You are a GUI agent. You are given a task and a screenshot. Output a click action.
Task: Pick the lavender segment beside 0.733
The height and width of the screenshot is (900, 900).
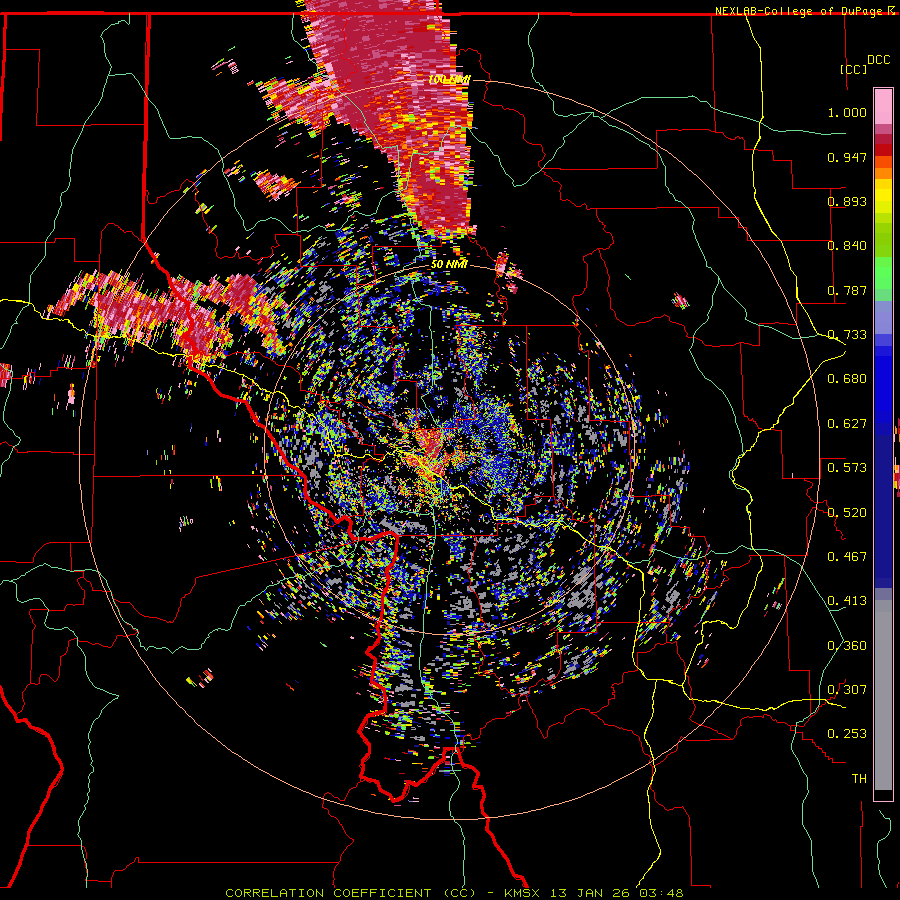pos(883,317)
